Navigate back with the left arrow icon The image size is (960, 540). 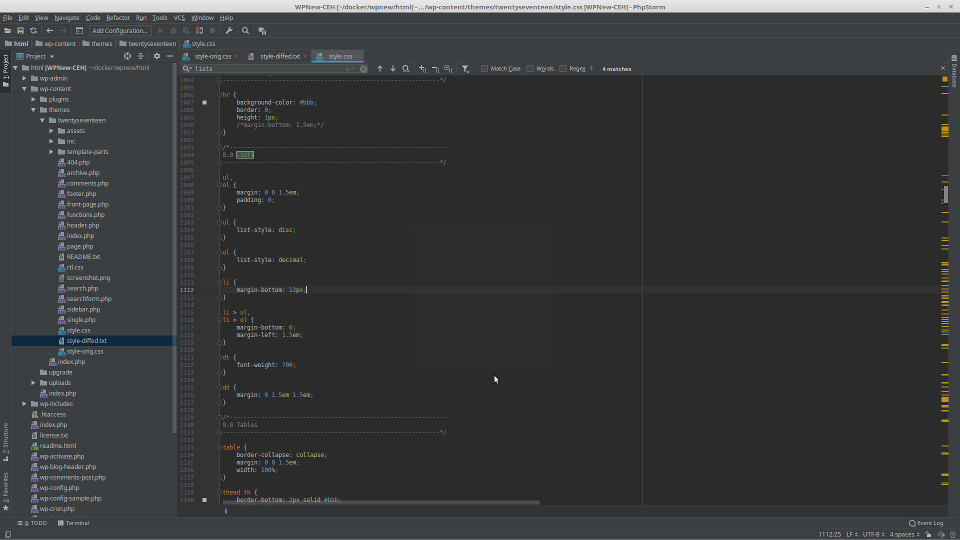point(50,31)
